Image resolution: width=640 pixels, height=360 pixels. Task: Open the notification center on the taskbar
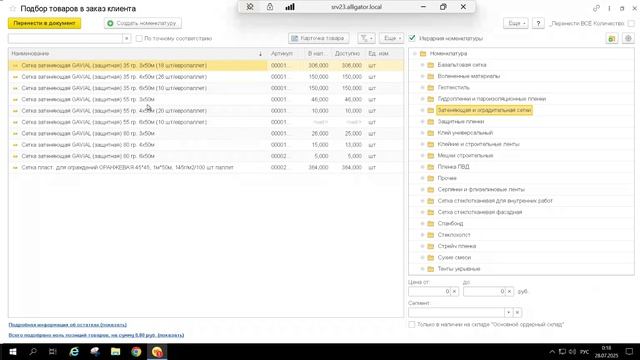tap(629, 352)
